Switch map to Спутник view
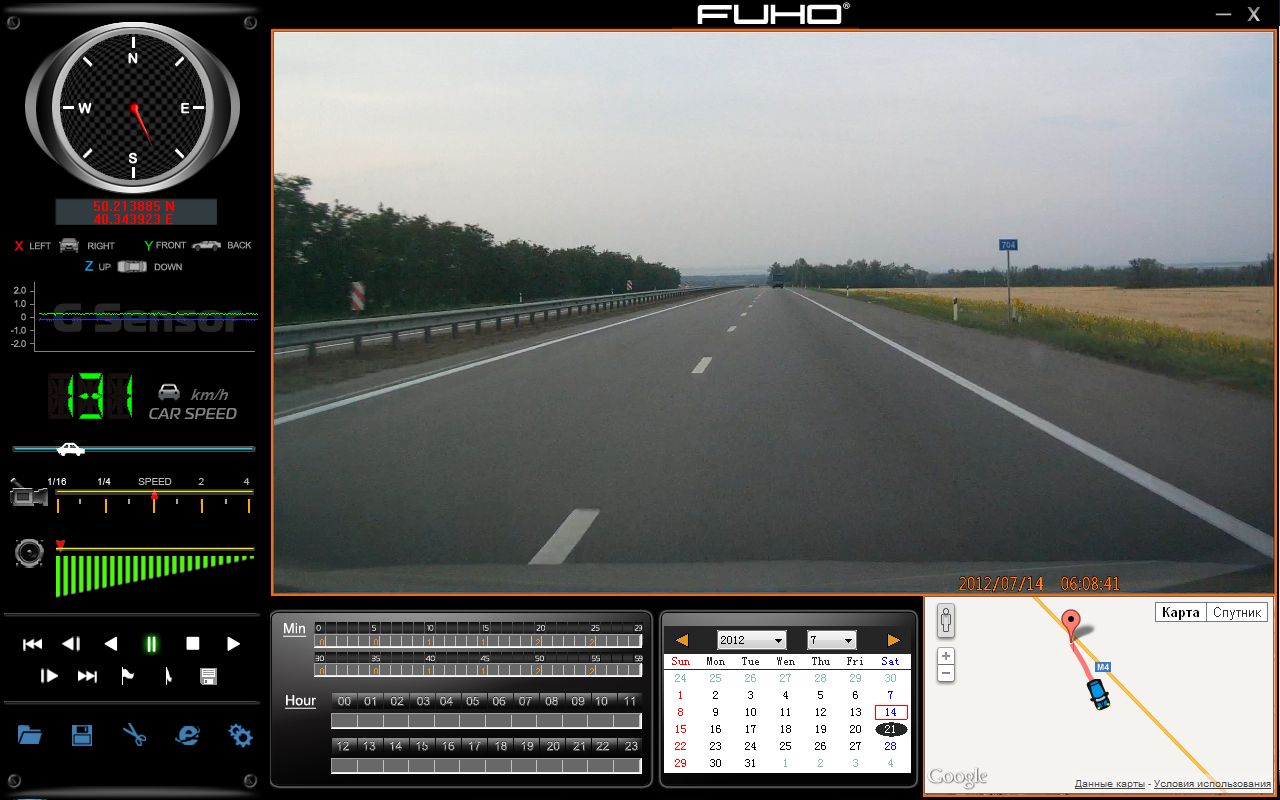Image resolution: width=1280 pixels, height=800 pixels. click(x=1237, y=613)
